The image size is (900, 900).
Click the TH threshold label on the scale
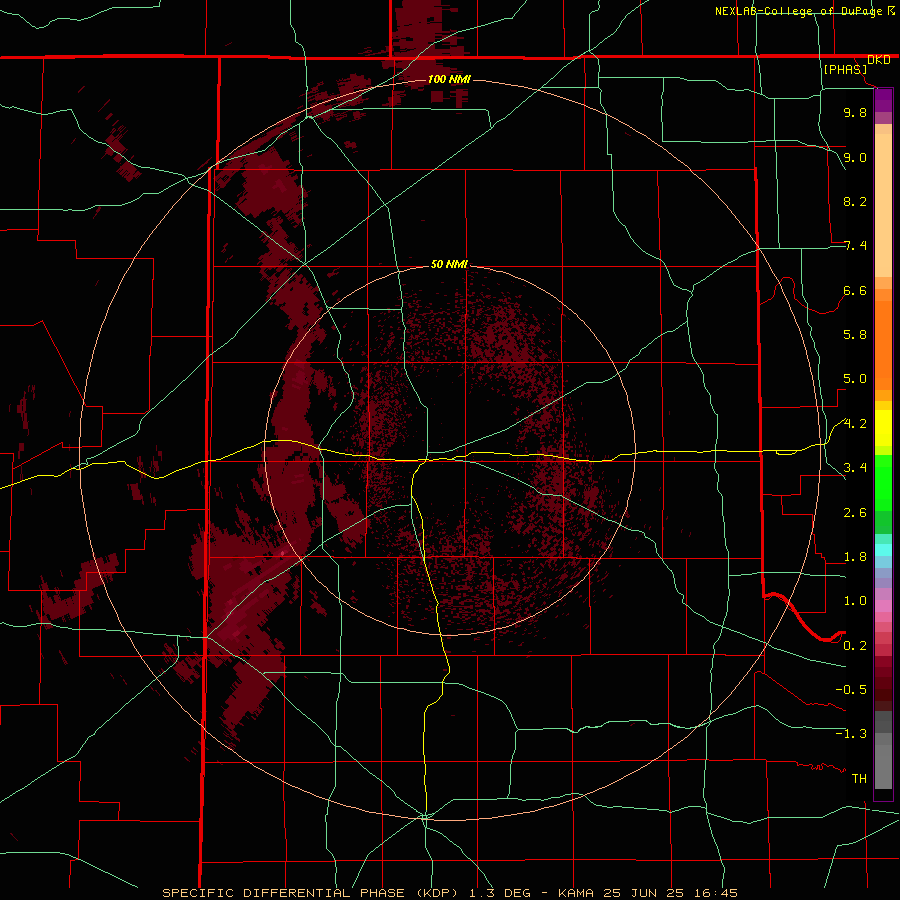pyautogui.click(x=859, y=779)
